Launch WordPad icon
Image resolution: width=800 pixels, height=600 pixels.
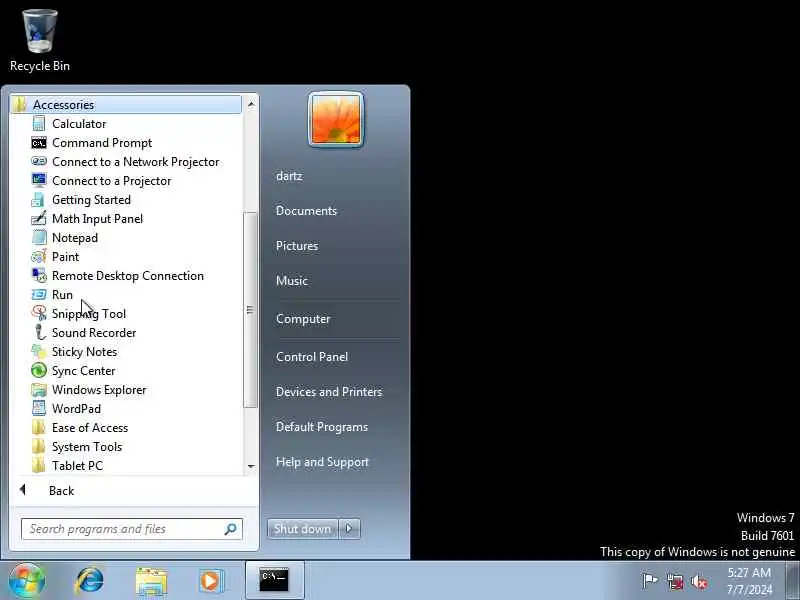coord(39,409)
